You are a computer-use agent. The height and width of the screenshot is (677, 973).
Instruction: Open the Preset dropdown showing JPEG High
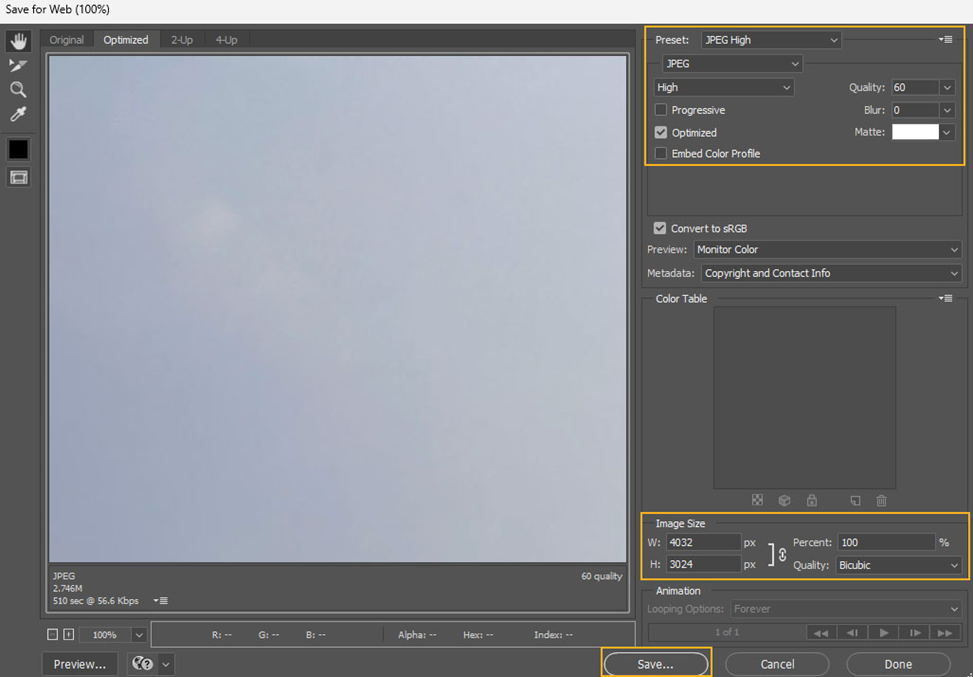[x=770, y=40]
